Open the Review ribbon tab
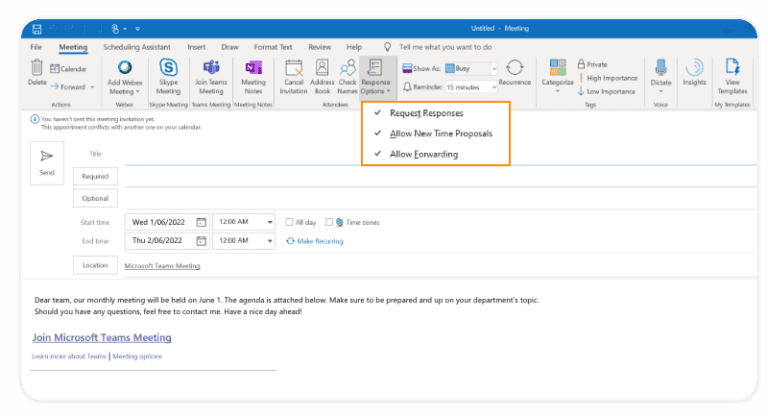The width and height of the screenshot is (768, 416). point(319,47)
